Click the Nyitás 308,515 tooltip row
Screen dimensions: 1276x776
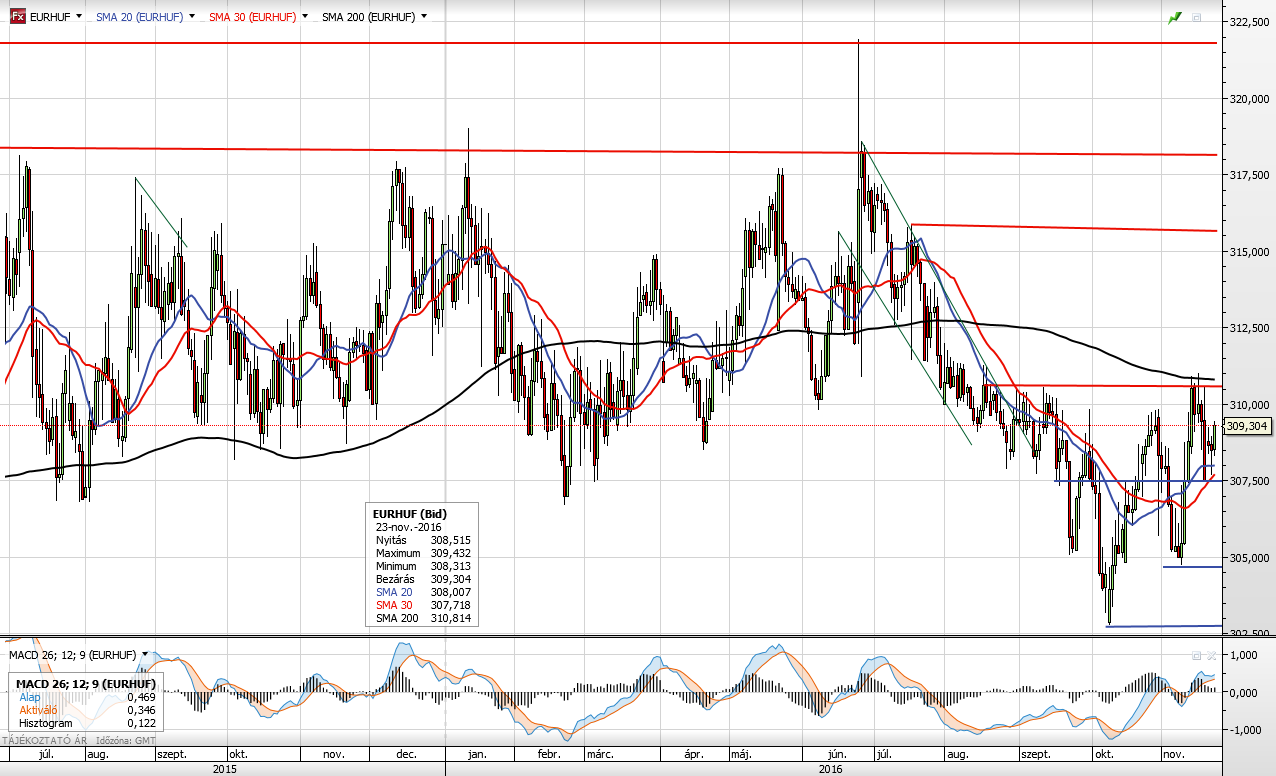click(423, 540)
